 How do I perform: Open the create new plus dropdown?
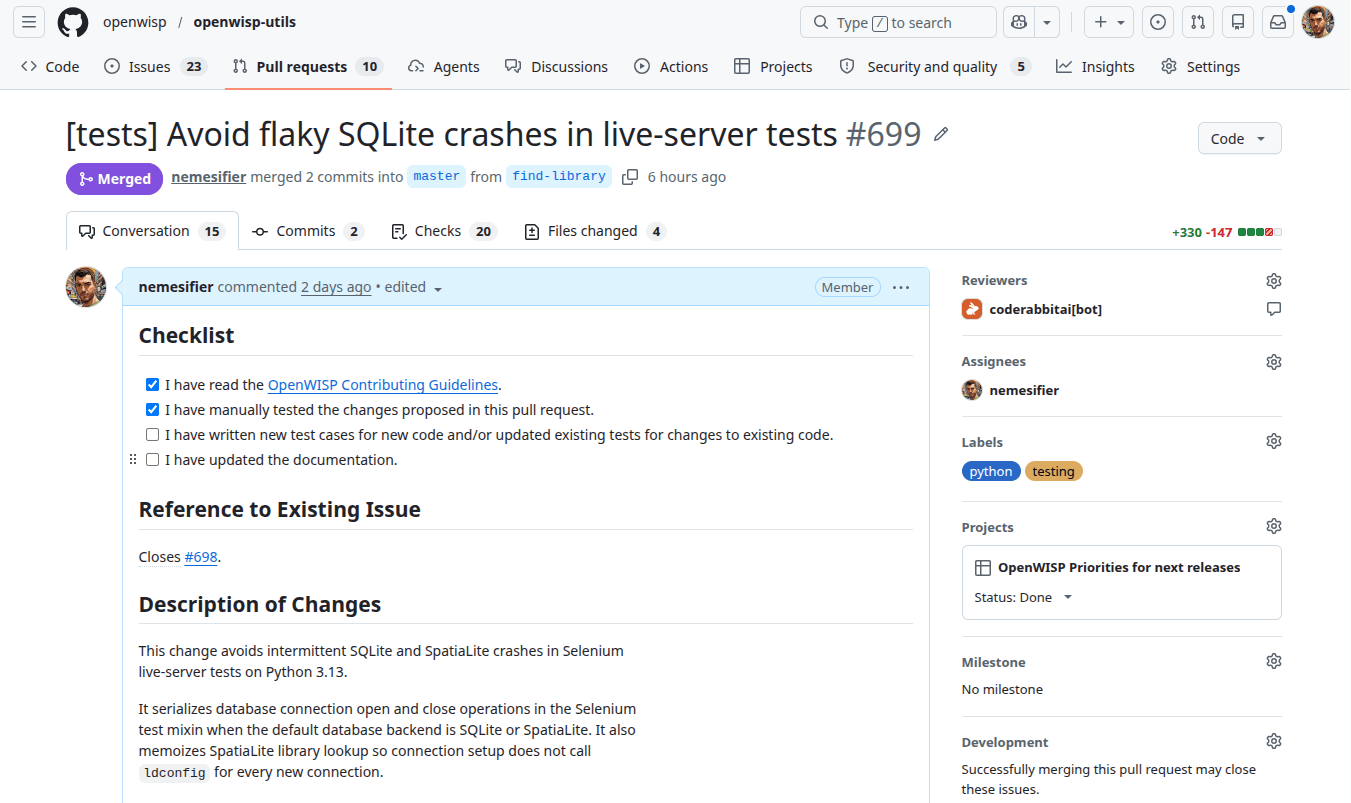pyautogui.click(x=1108, y=22)
